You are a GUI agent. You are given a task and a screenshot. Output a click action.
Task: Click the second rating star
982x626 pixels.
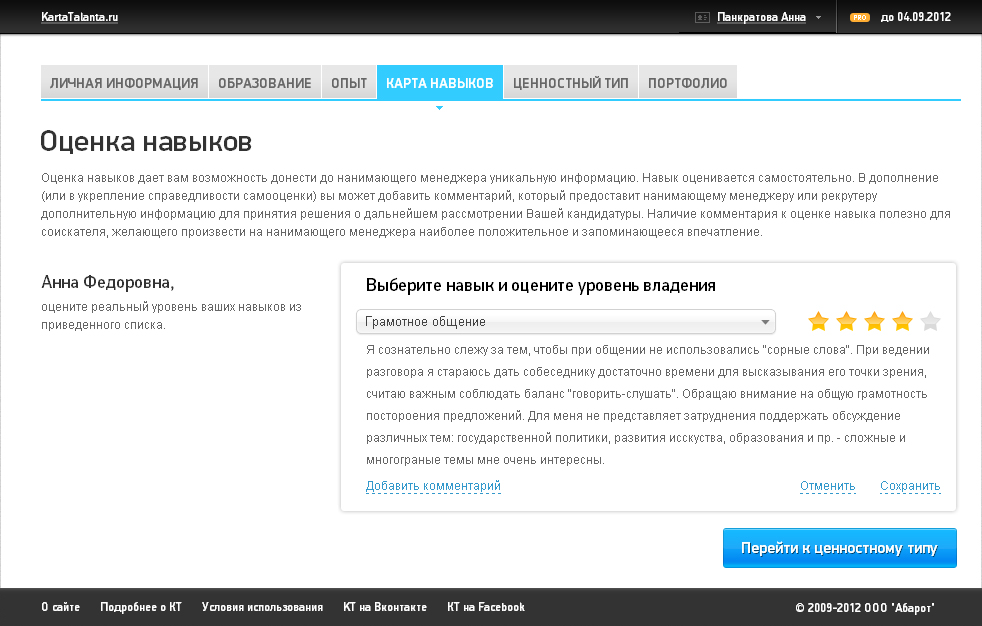(846, 321)
